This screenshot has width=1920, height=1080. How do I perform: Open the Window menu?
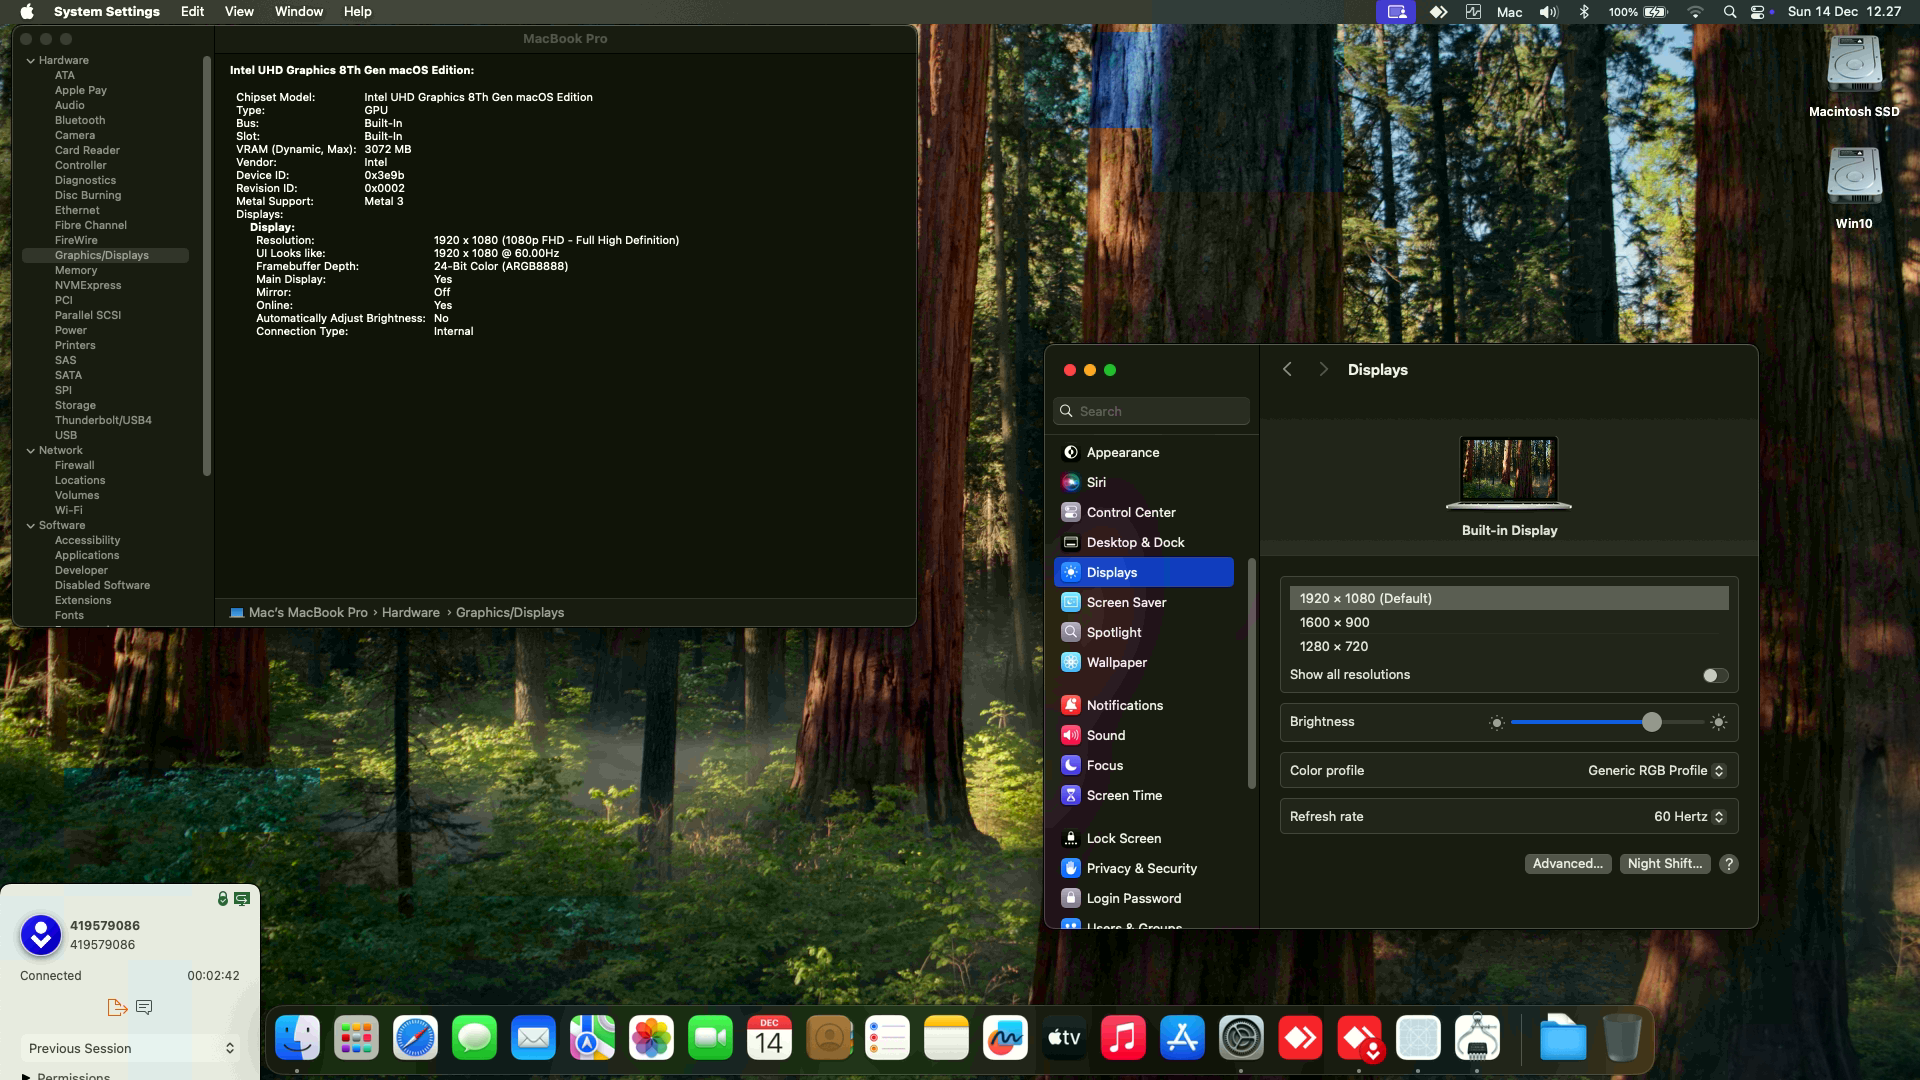(298, 12)
